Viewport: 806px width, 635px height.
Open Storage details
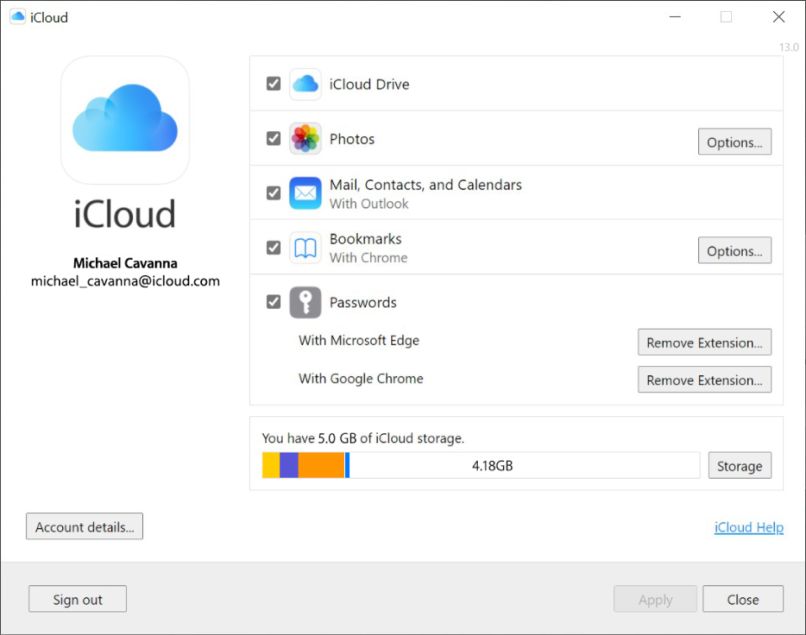pyautogui.click(x=740, y=465)
